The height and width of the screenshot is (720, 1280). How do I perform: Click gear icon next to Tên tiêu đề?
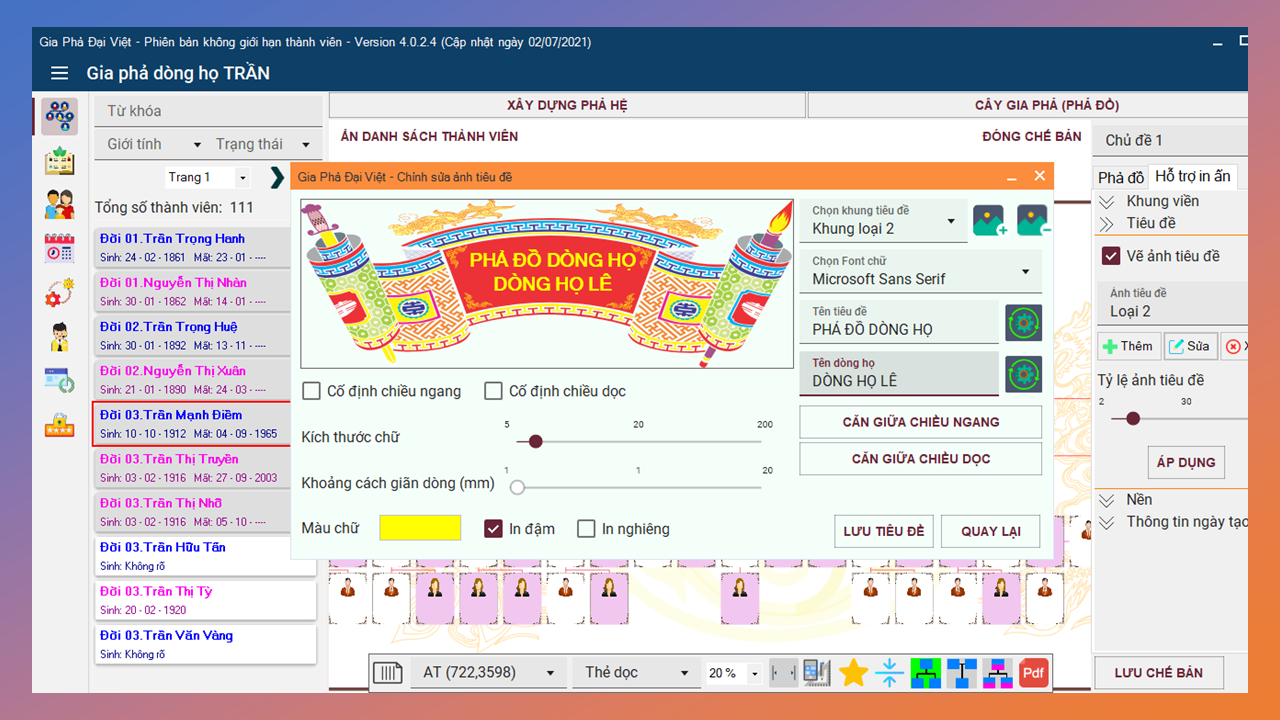pos(1023,323)
